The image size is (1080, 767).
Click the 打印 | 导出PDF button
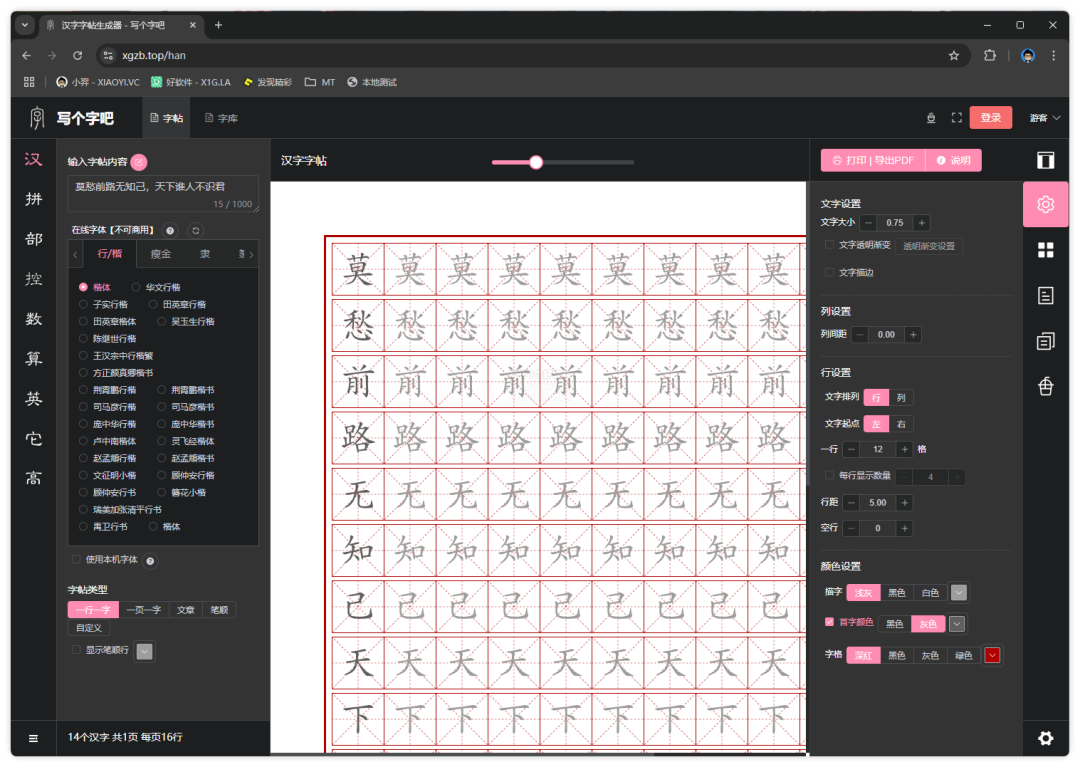pyautogui.click(x=872, y=160)
